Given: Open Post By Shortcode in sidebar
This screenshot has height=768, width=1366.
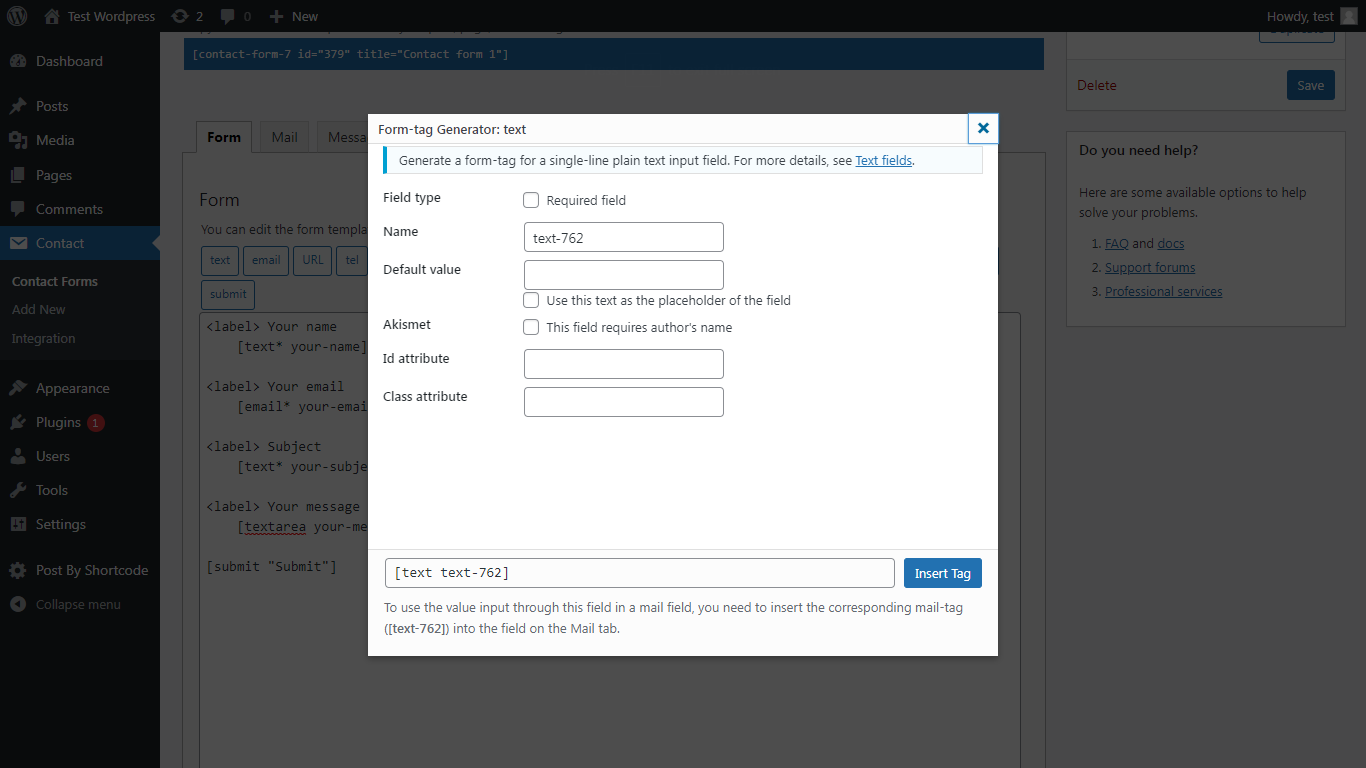Looking at the screenshot, I should [80, 570].
